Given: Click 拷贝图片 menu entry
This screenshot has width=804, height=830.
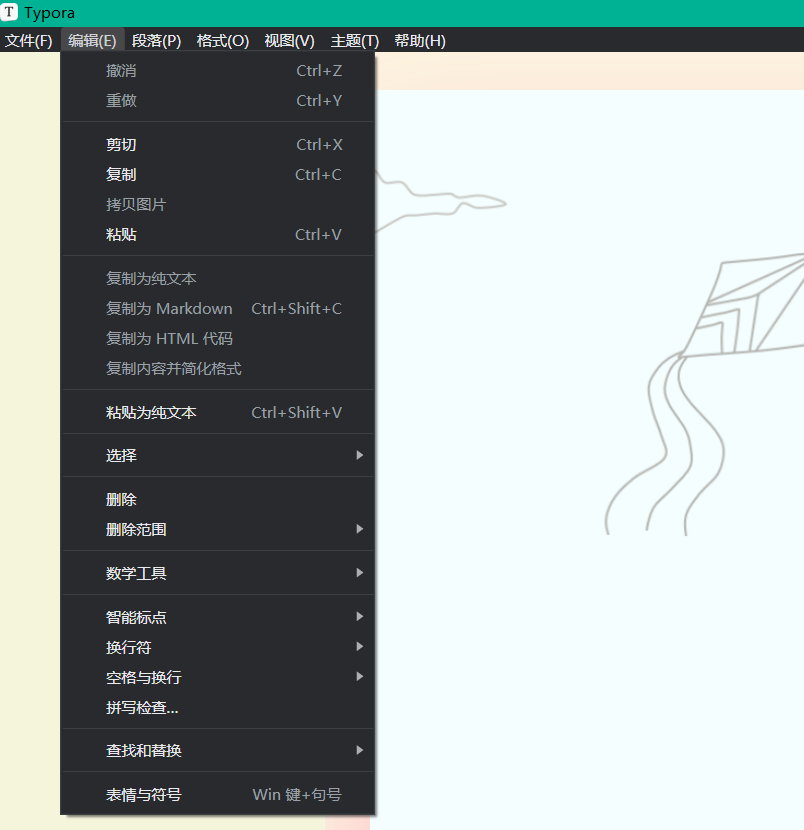Looking at the screenshot, I should click(x=218, y=204).
